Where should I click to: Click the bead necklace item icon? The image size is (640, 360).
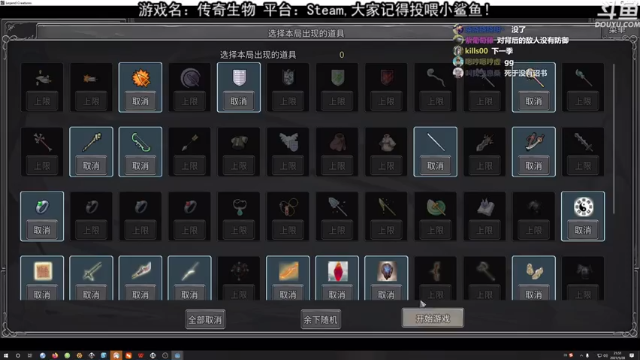[x=288, y=207]
